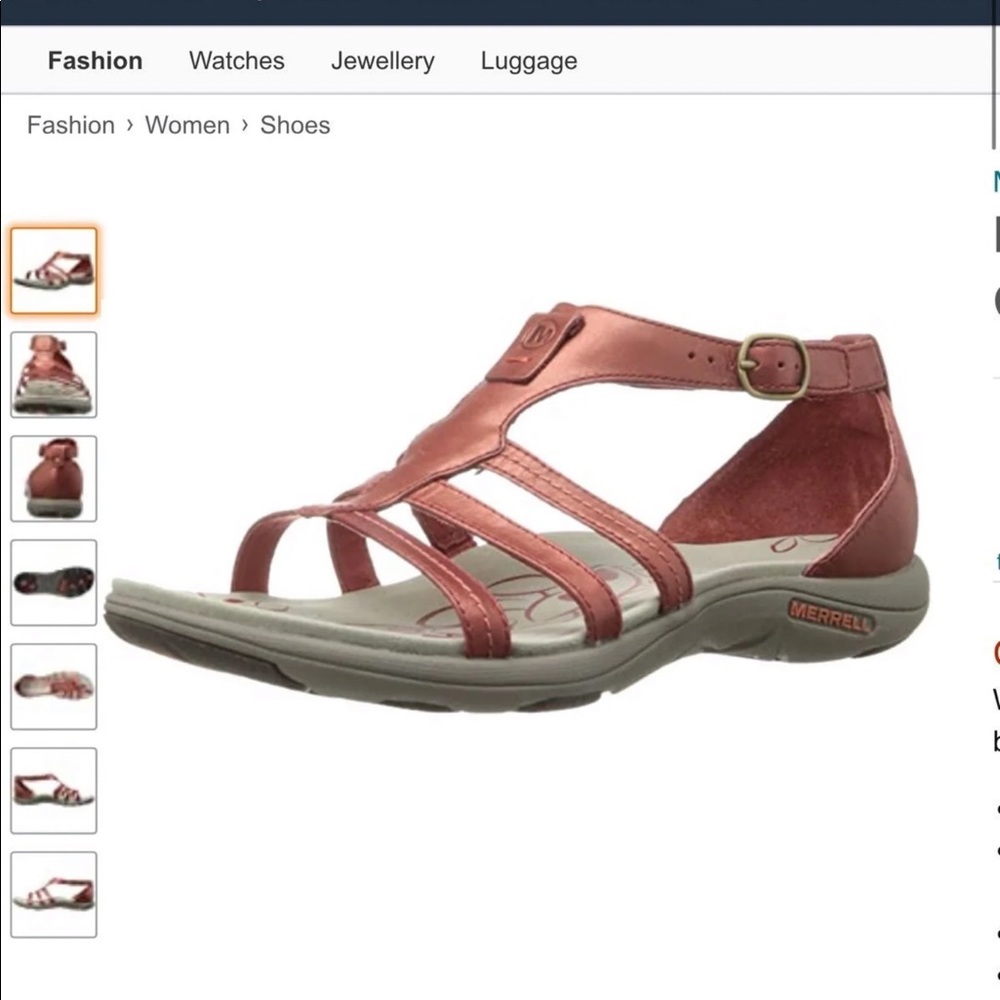Open the Shoes breadcrumb link
1000x1000 pixels.
(295, 125)
